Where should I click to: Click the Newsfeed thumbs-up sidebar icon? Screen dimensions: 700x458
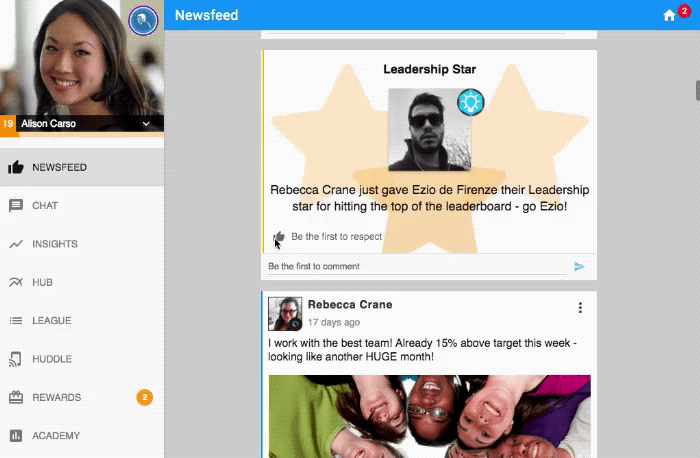click(16, 167)
